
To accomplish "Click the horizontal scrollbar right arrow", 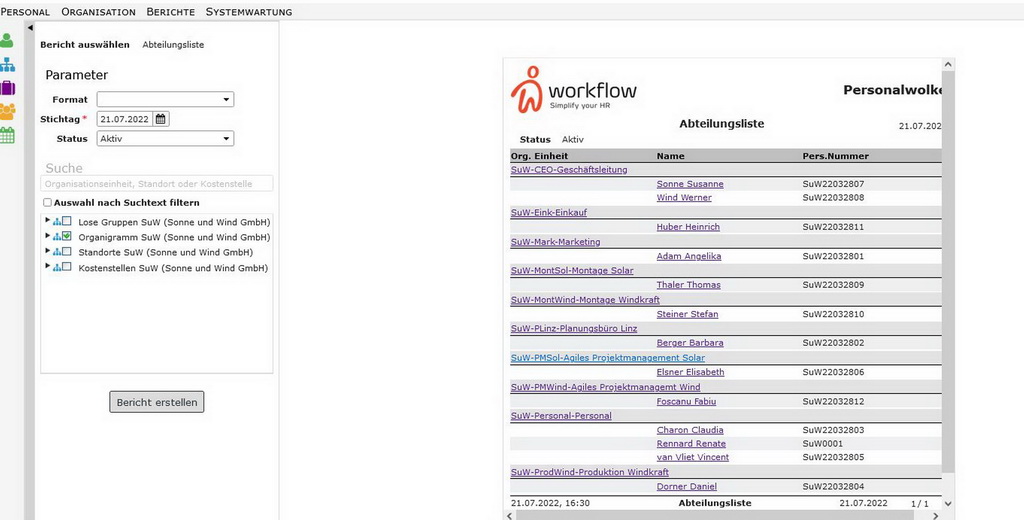I will tap(936, 516).
